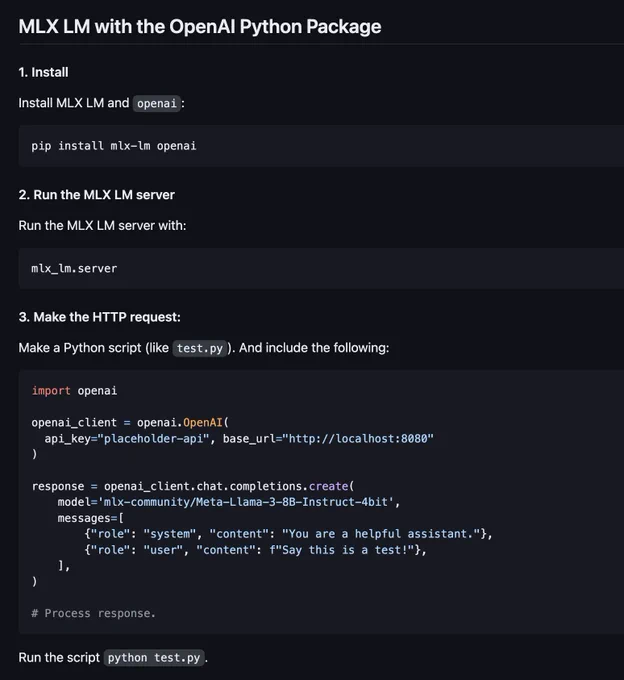
Task: Click the "mlx_lm.server" command line
Action: click(74, 268)
